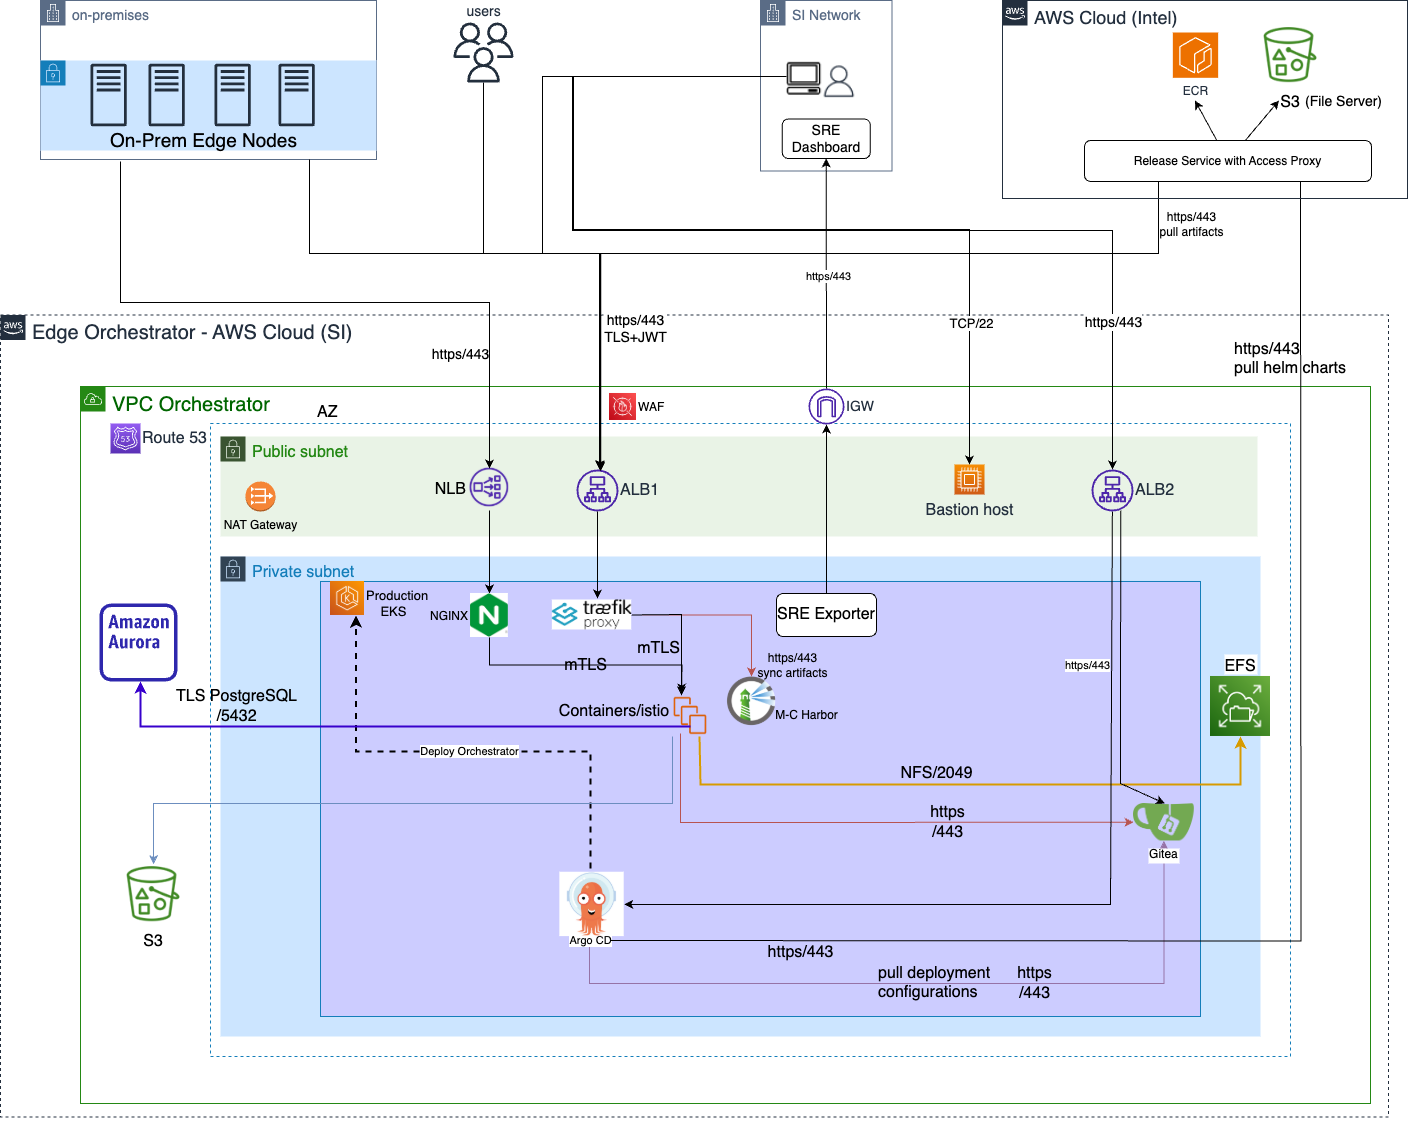Click the M-C Harbor lighthouse icon
This screenshot has width=1408, height=1126.
(x=750, y=701)
